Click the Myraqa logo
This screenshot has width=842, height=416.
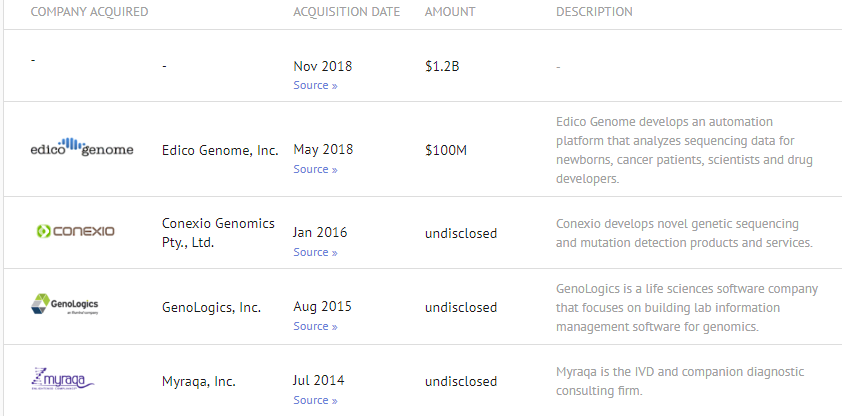coord(63,380)
